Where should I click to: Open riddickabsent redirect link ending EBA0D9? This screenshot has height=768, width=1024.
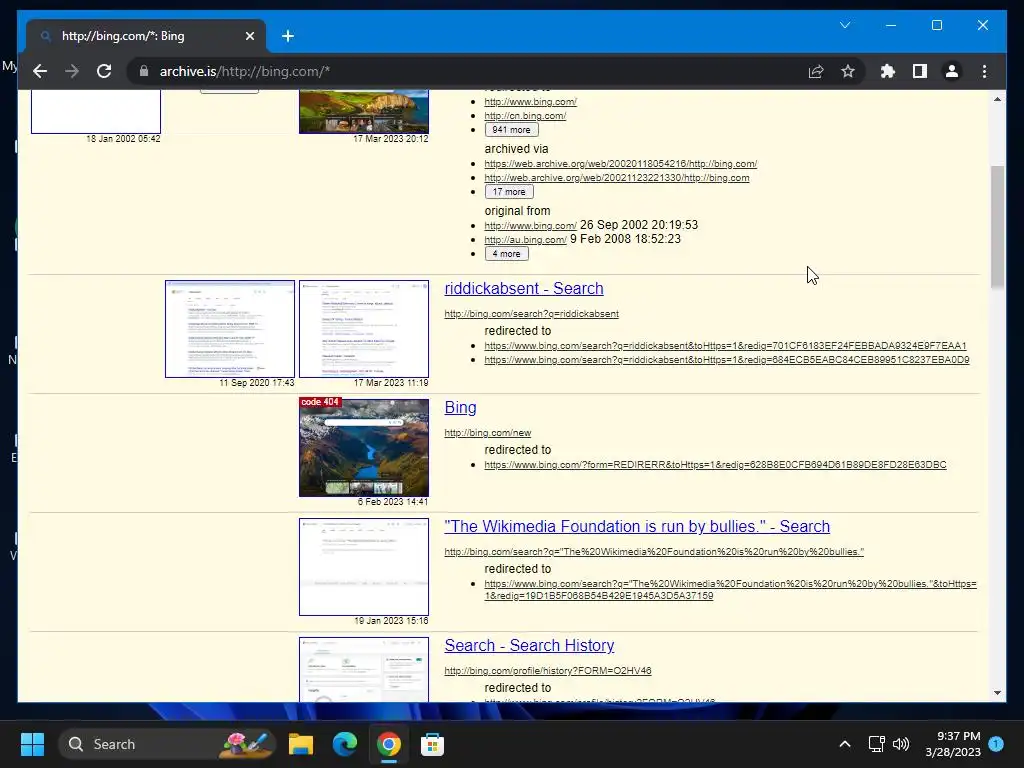point(726,360)
